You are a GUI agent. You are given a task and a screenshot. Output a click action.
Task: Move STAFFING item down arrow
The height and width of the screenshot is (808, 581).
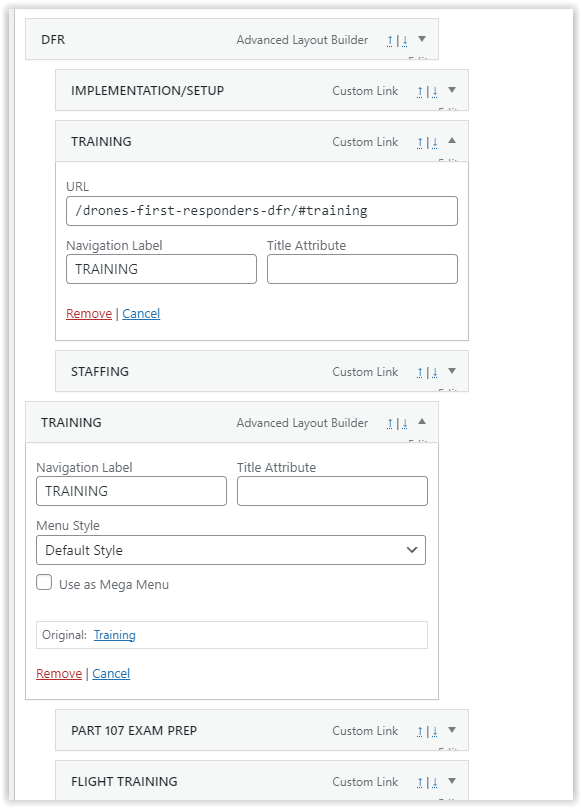(435, 372)
